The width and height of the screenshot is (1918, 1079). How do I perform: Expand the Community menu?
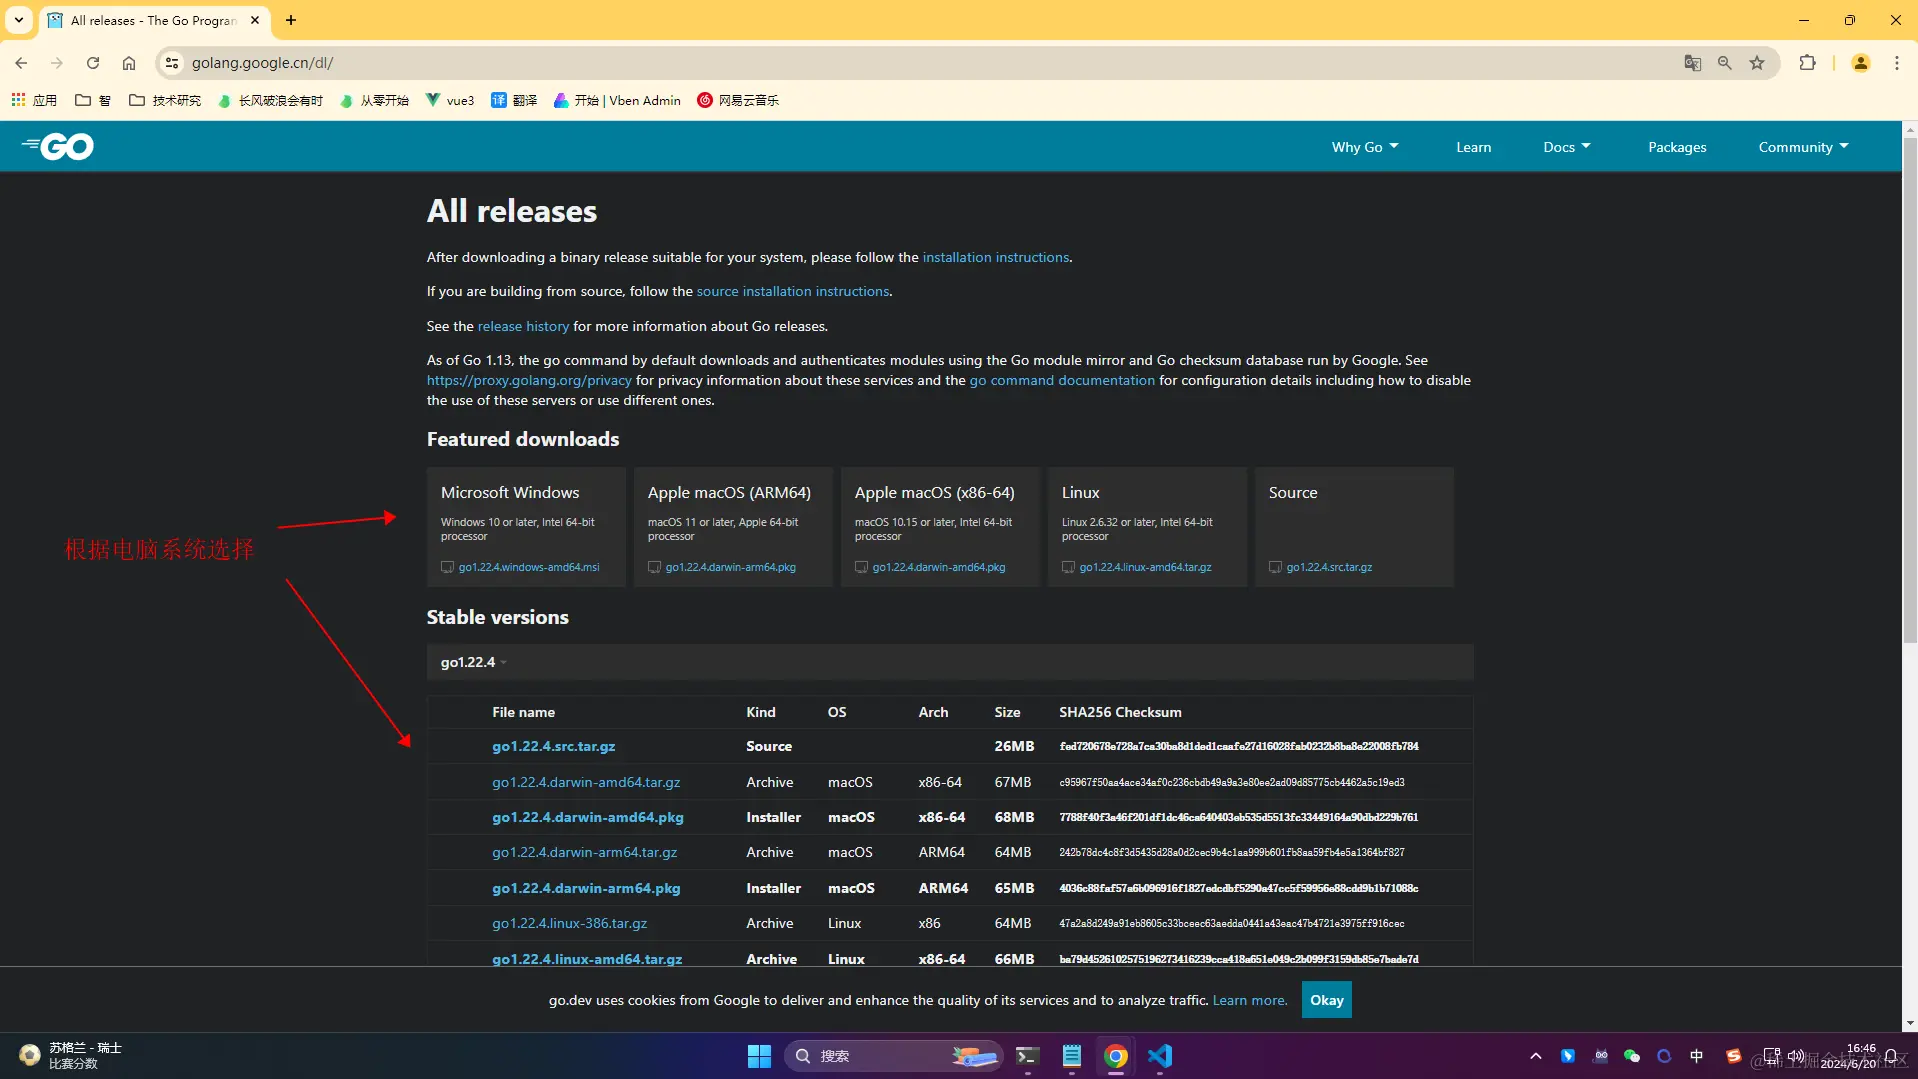click(1803, 147)
